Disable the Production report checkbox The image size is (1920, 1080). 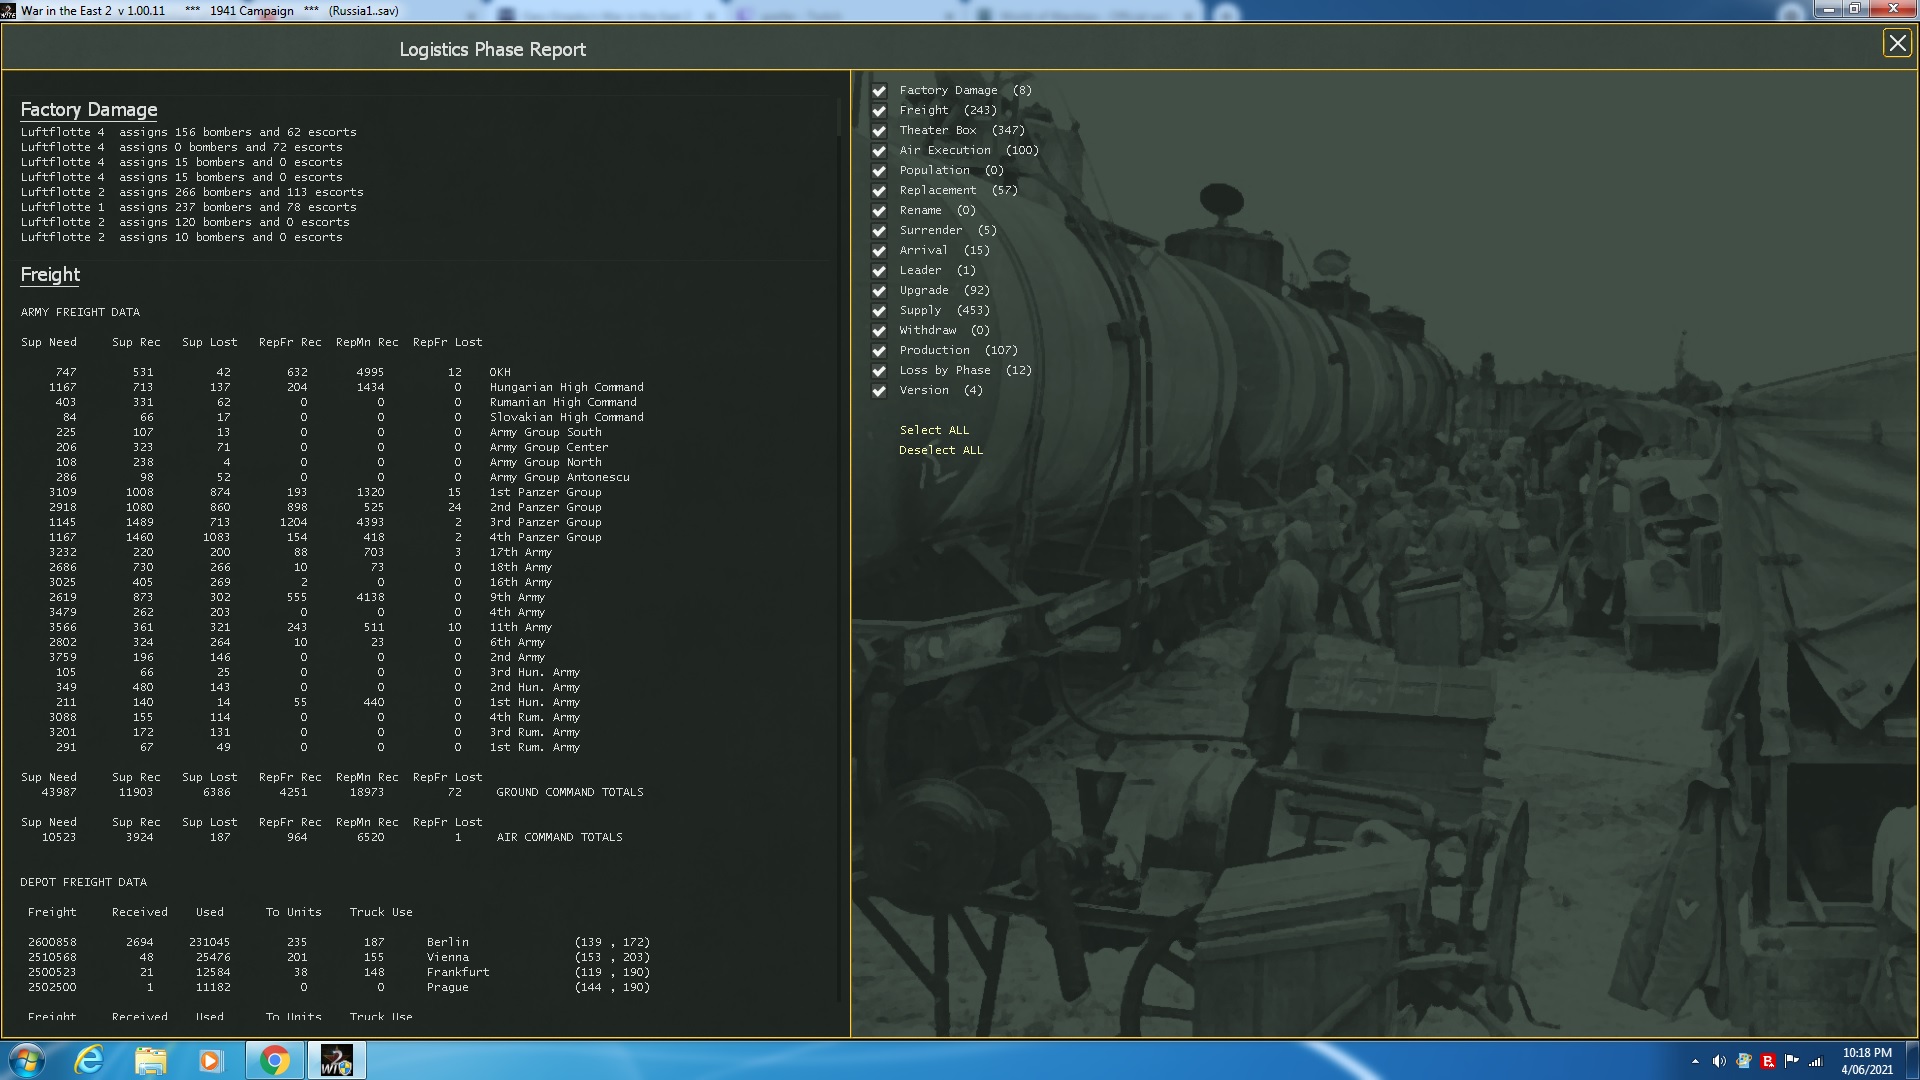(879, 351)
